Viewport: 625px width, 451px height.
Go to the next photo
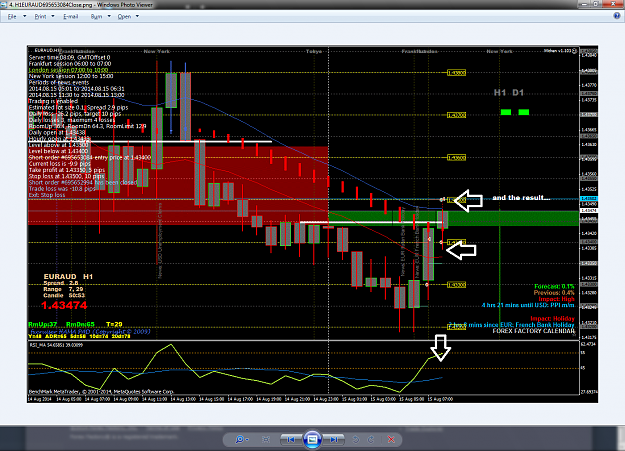tap(334, 439)
